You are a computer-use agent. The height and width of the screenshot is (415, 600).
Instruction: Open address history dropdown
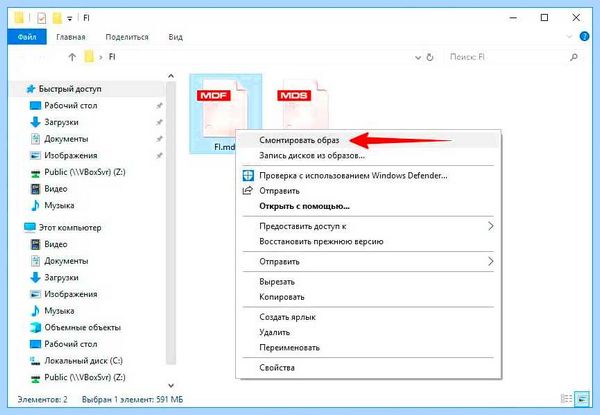pyautogui.click(x=418, y=57)
